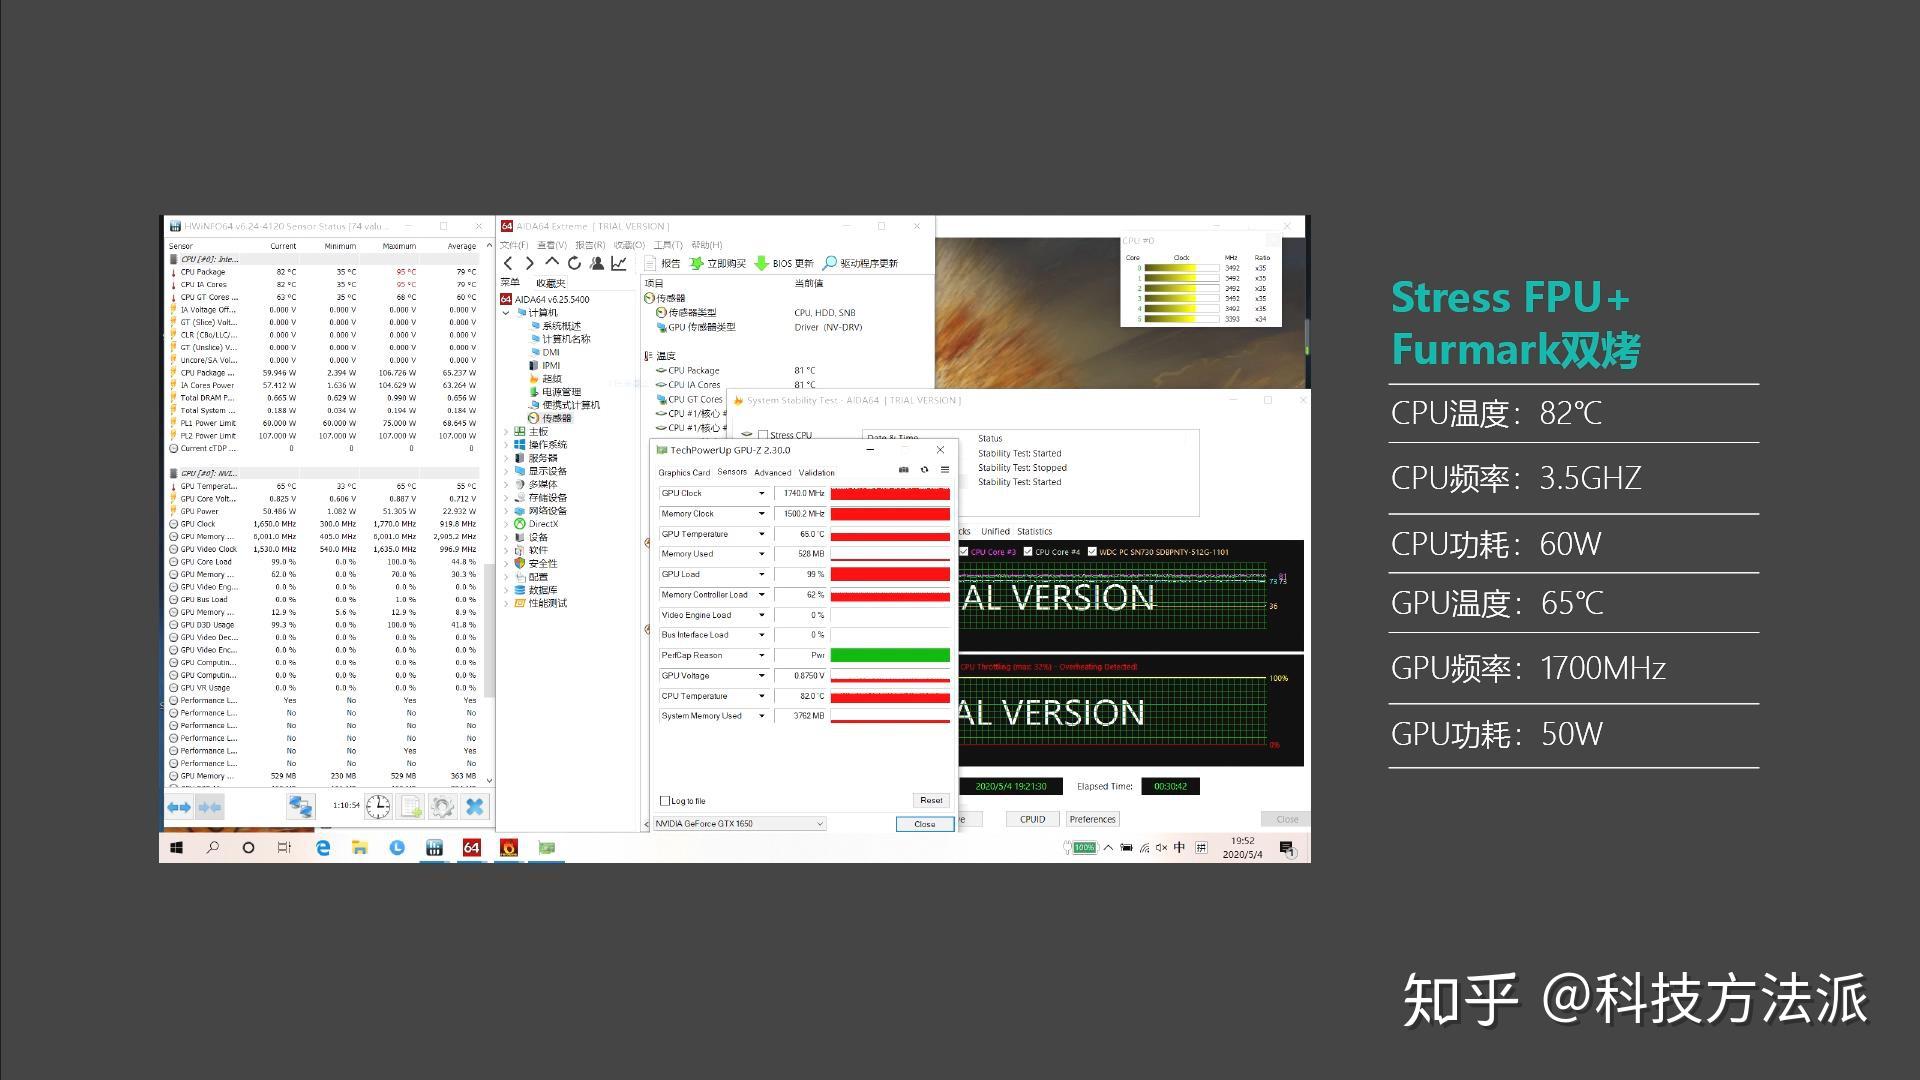Open HWiNFO settings gear icon
This screenshot has height=1080, width=1920.
[442, 806]
